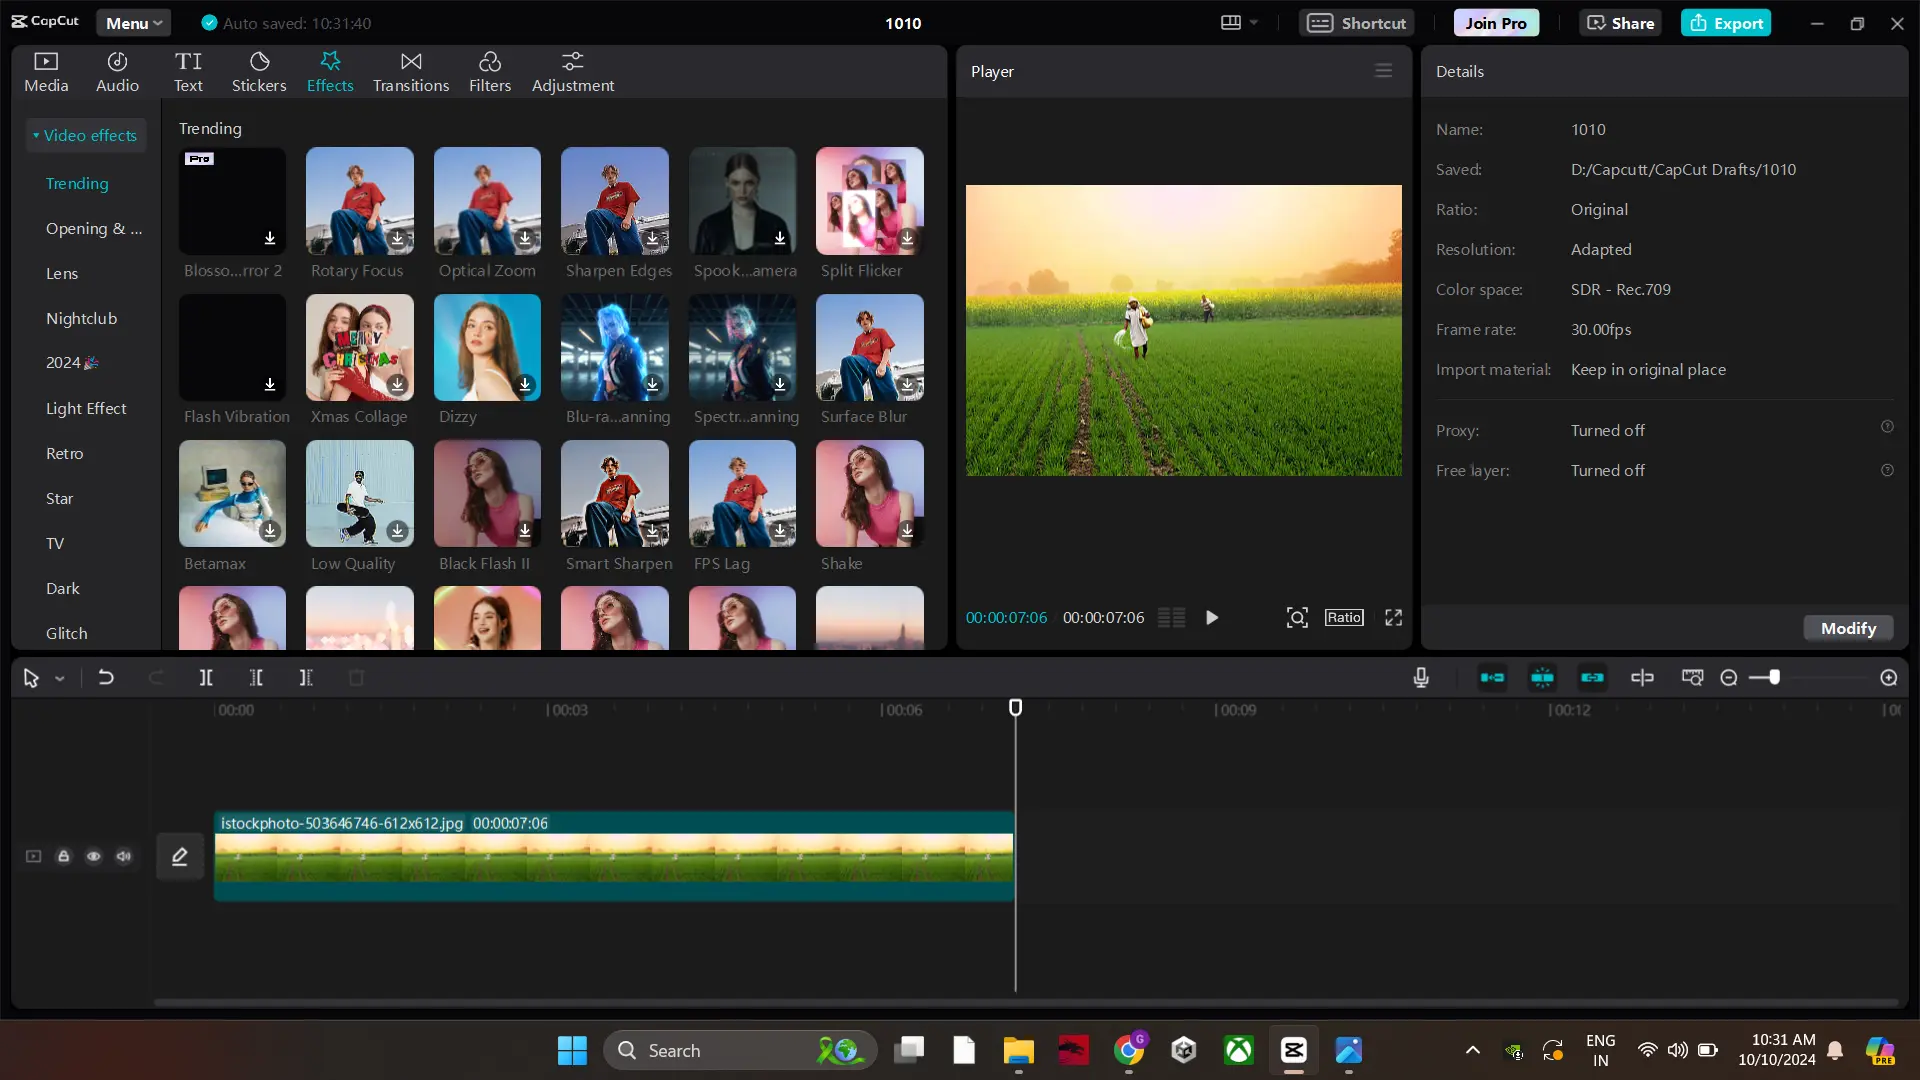
Task: Click the timeline playhead marker
Action: (1015, 707)
